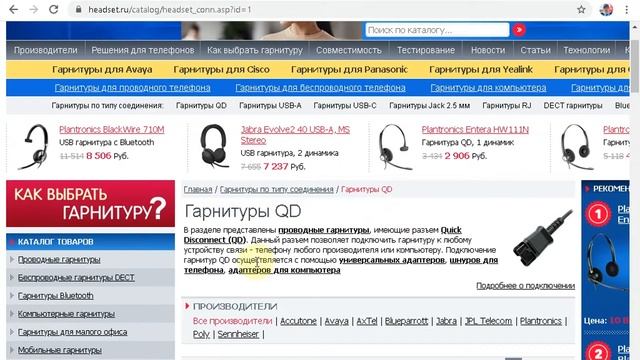Viewport: 640px width, 360px height.
Task: Filter manufacturers by Sennheiser
Action: [238, 334]
